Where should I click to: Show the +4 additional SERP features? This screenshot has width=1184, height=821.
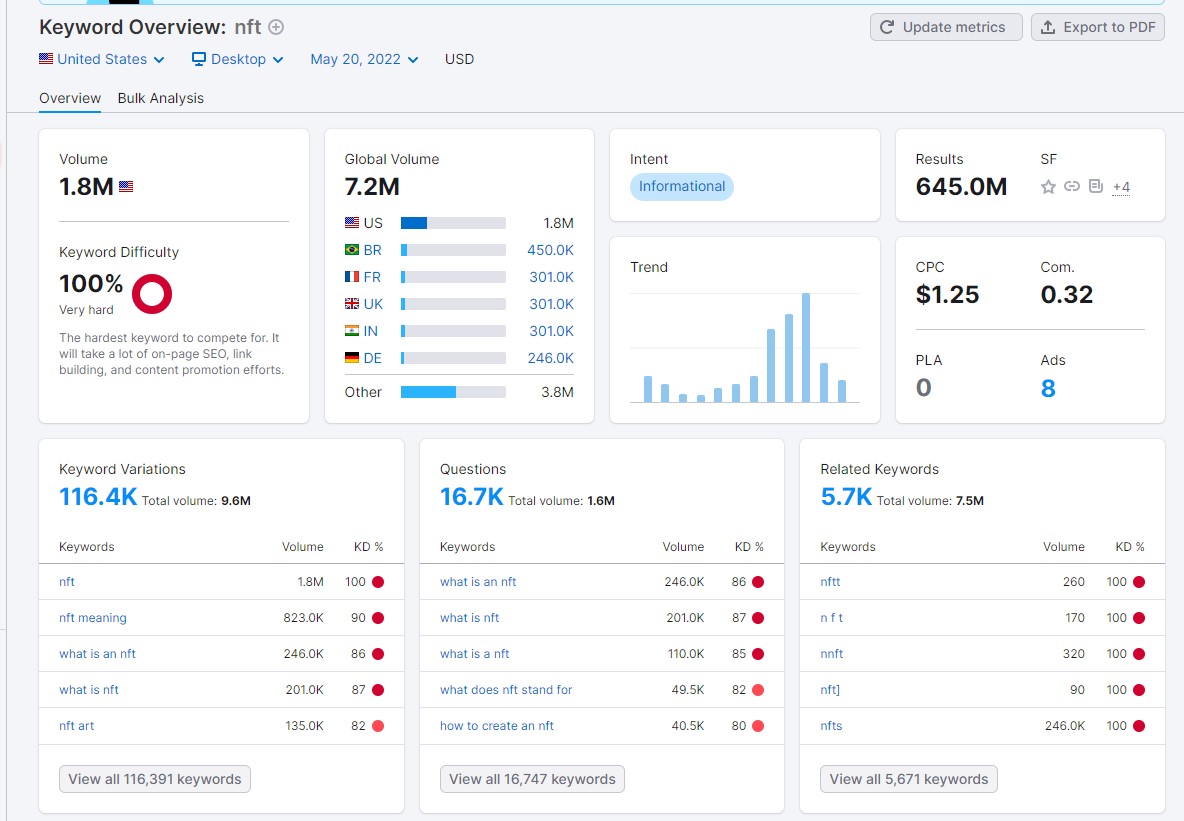1121,187
